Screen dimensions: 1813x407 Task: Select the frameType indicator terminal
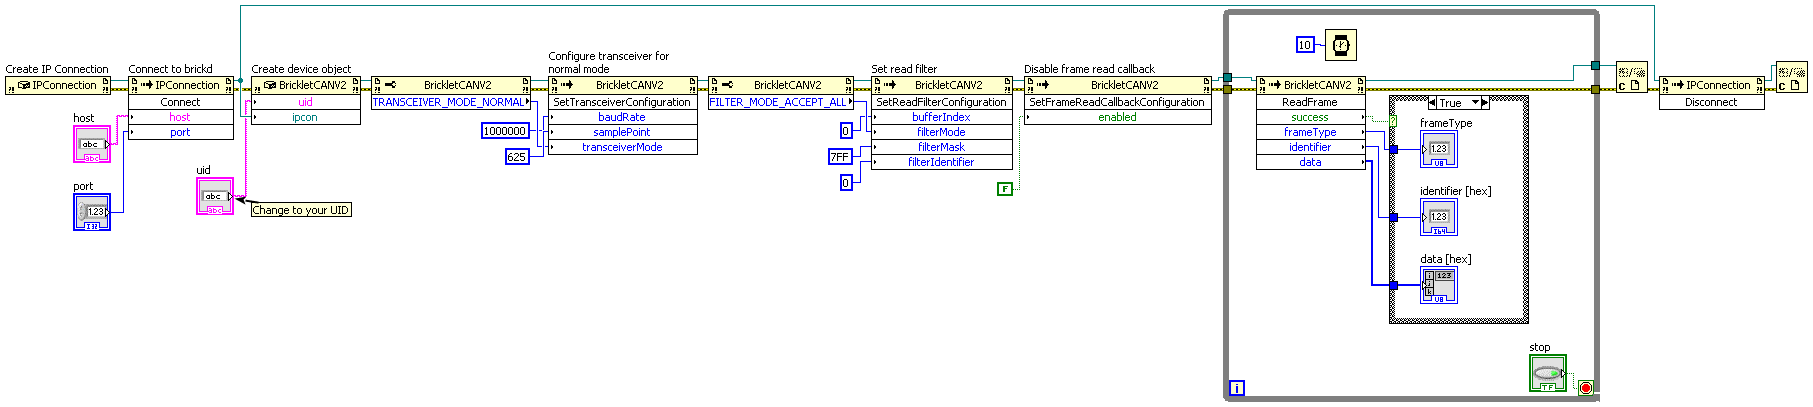click(1438, 149)
